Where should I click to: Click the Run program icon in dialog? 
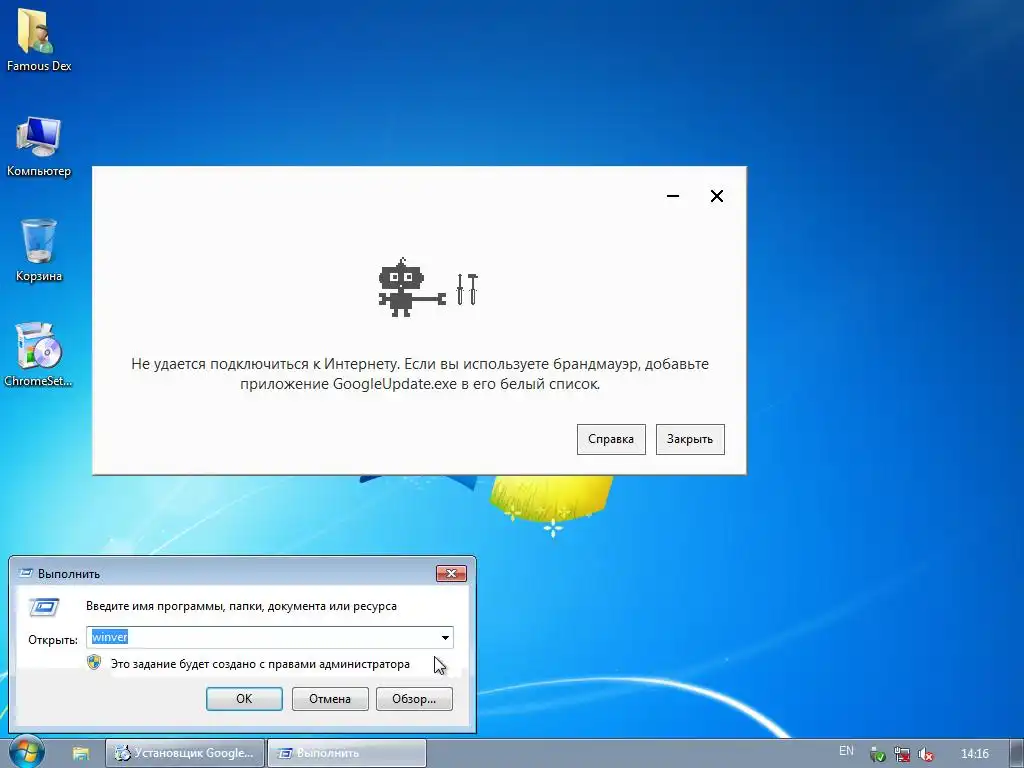(44, 607)
